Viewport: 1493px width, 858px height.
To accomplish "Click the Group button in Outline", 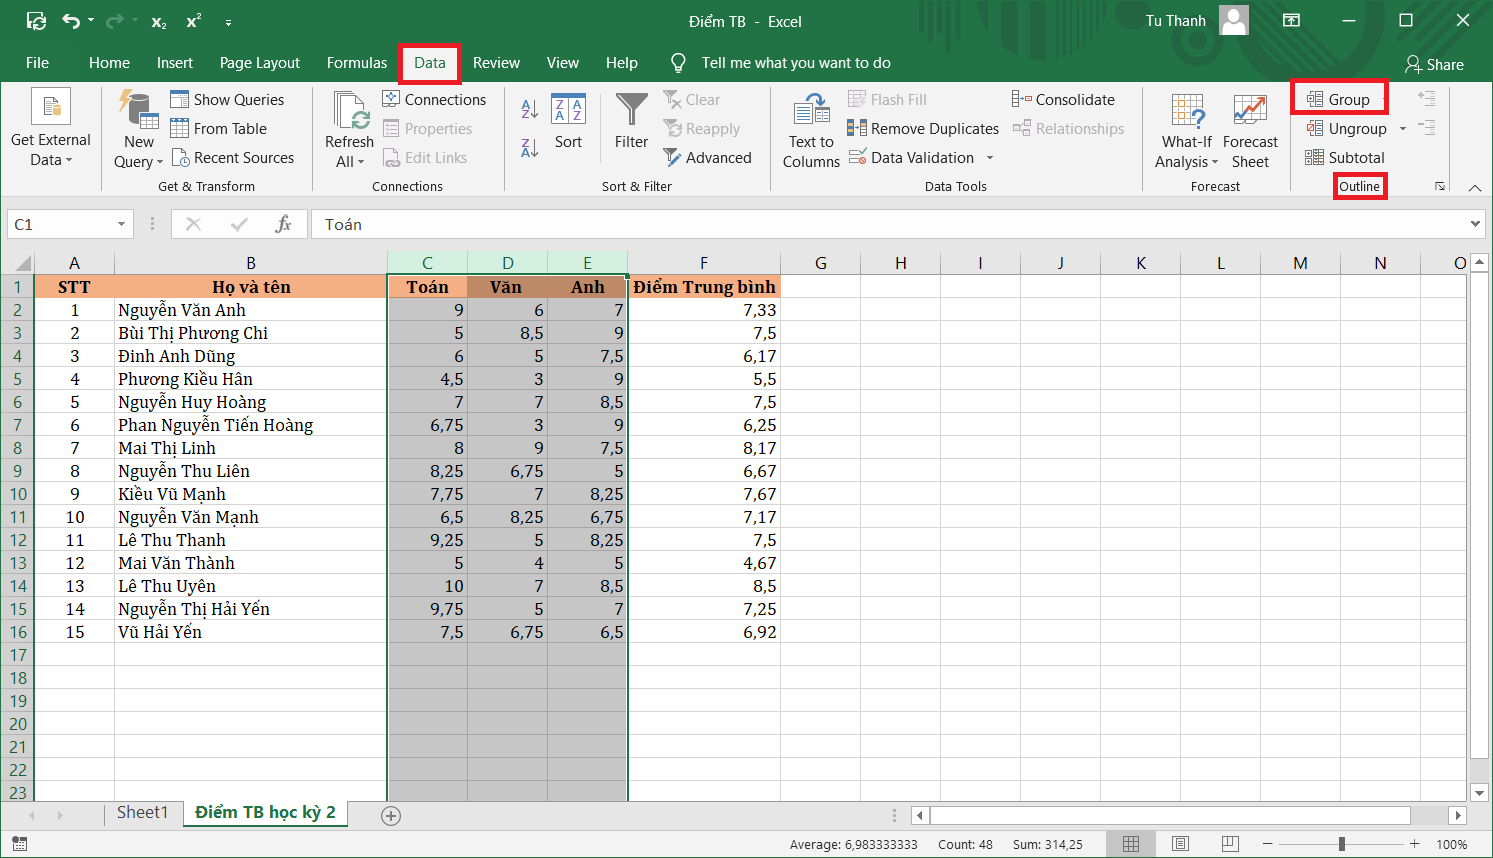I will [1339, 99].
